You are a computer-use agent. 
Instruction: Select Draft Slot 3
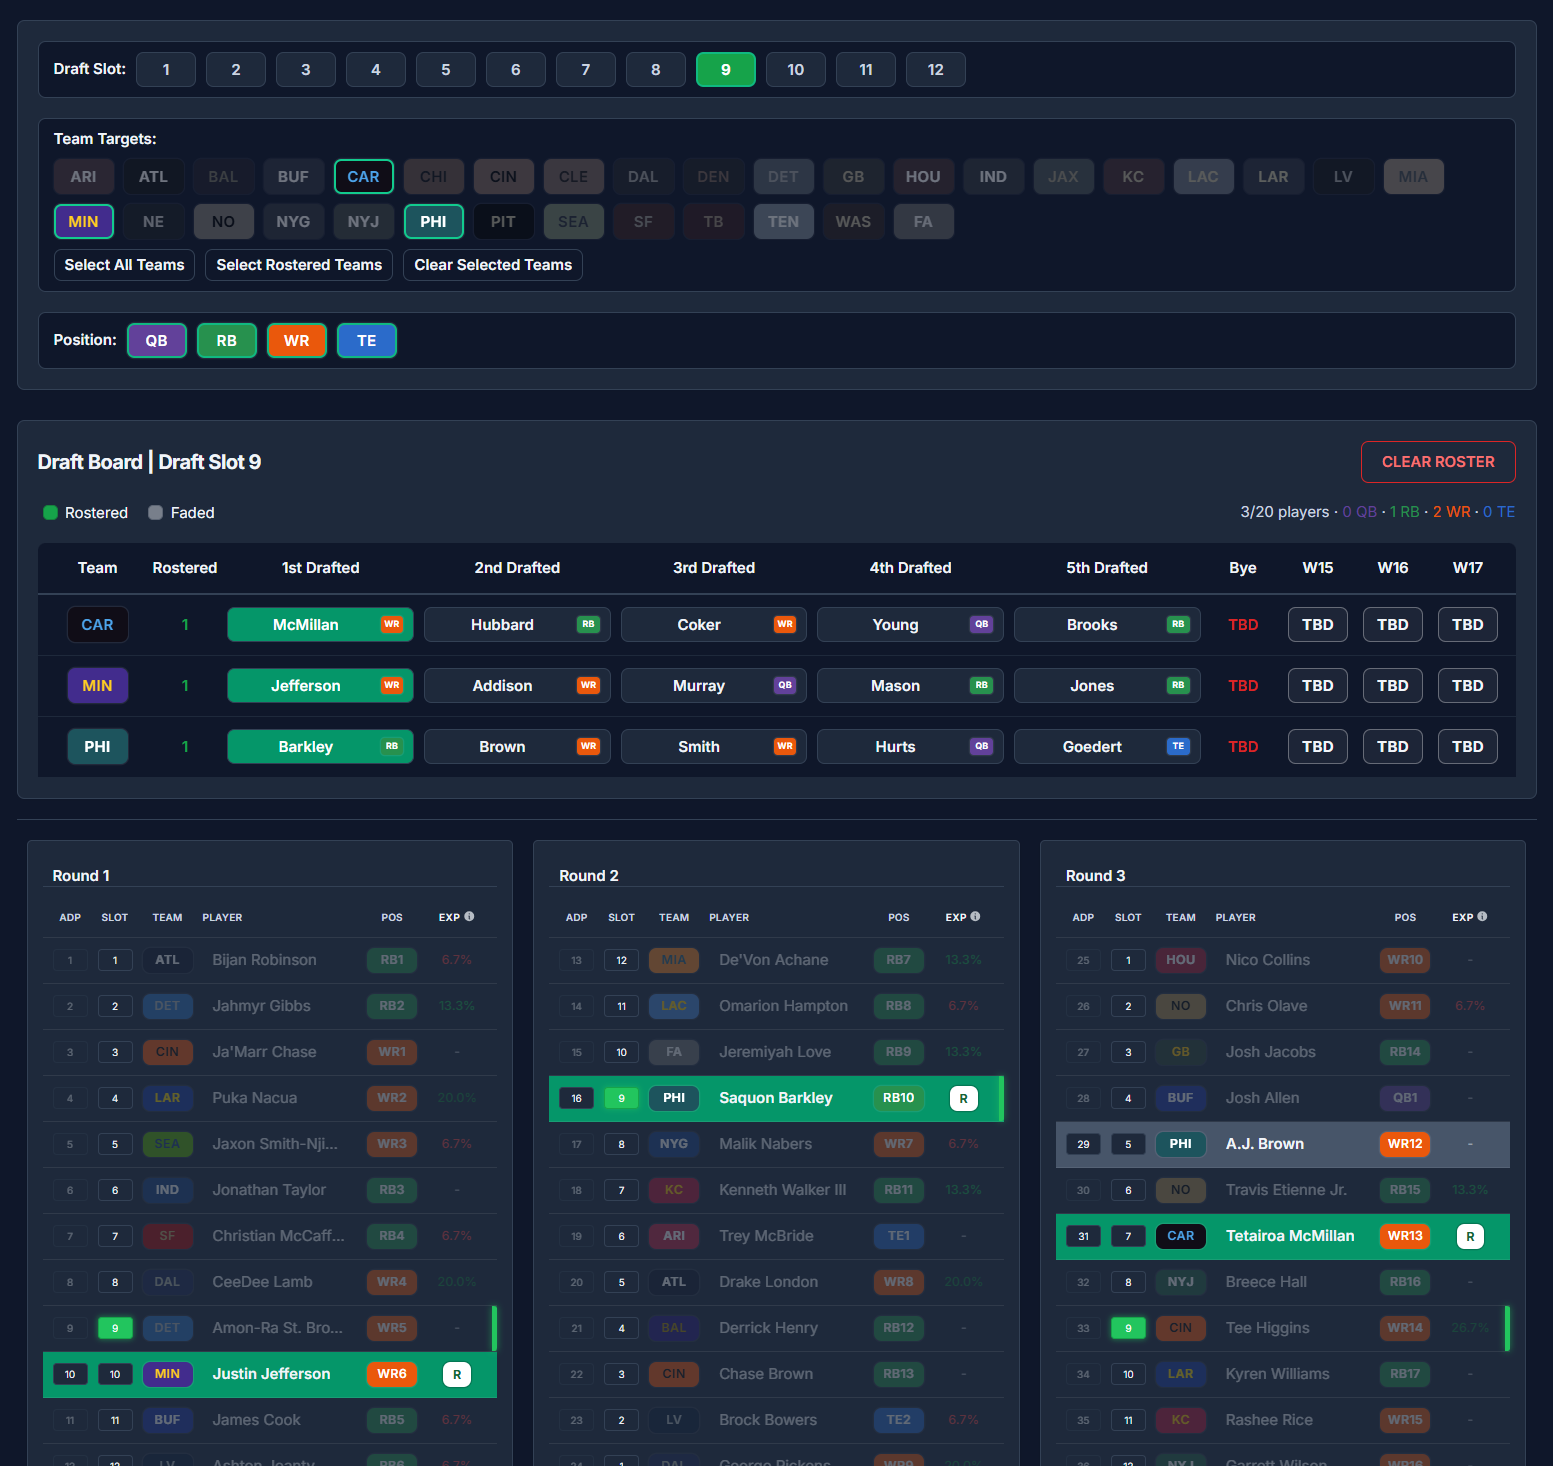point(305,69)
